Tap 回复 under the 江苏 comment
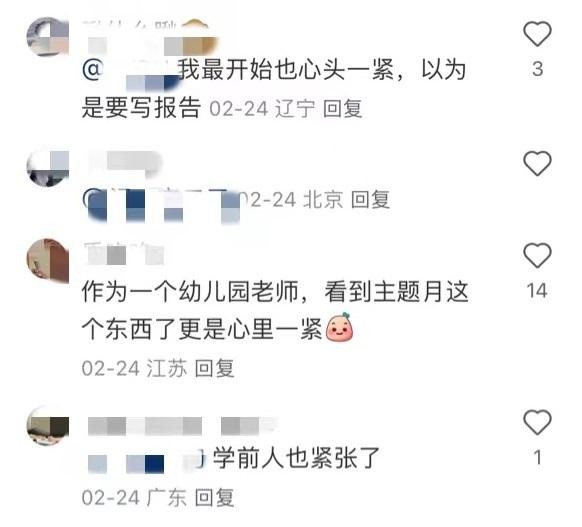The width and height of the screenshot is (582, 527). [214, 368]
